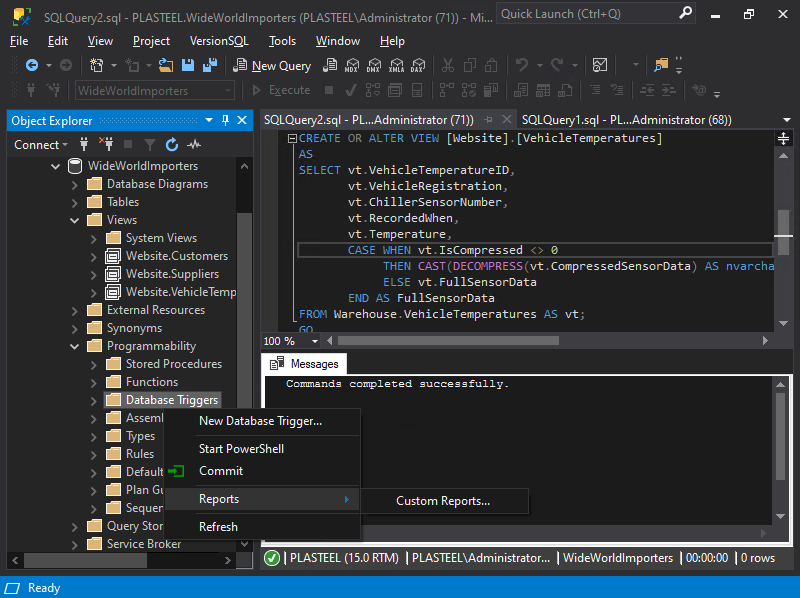Screen dimensions: 800x598
Task: Choose Custom Reports... in the submenu
Action: coord(443,501)
